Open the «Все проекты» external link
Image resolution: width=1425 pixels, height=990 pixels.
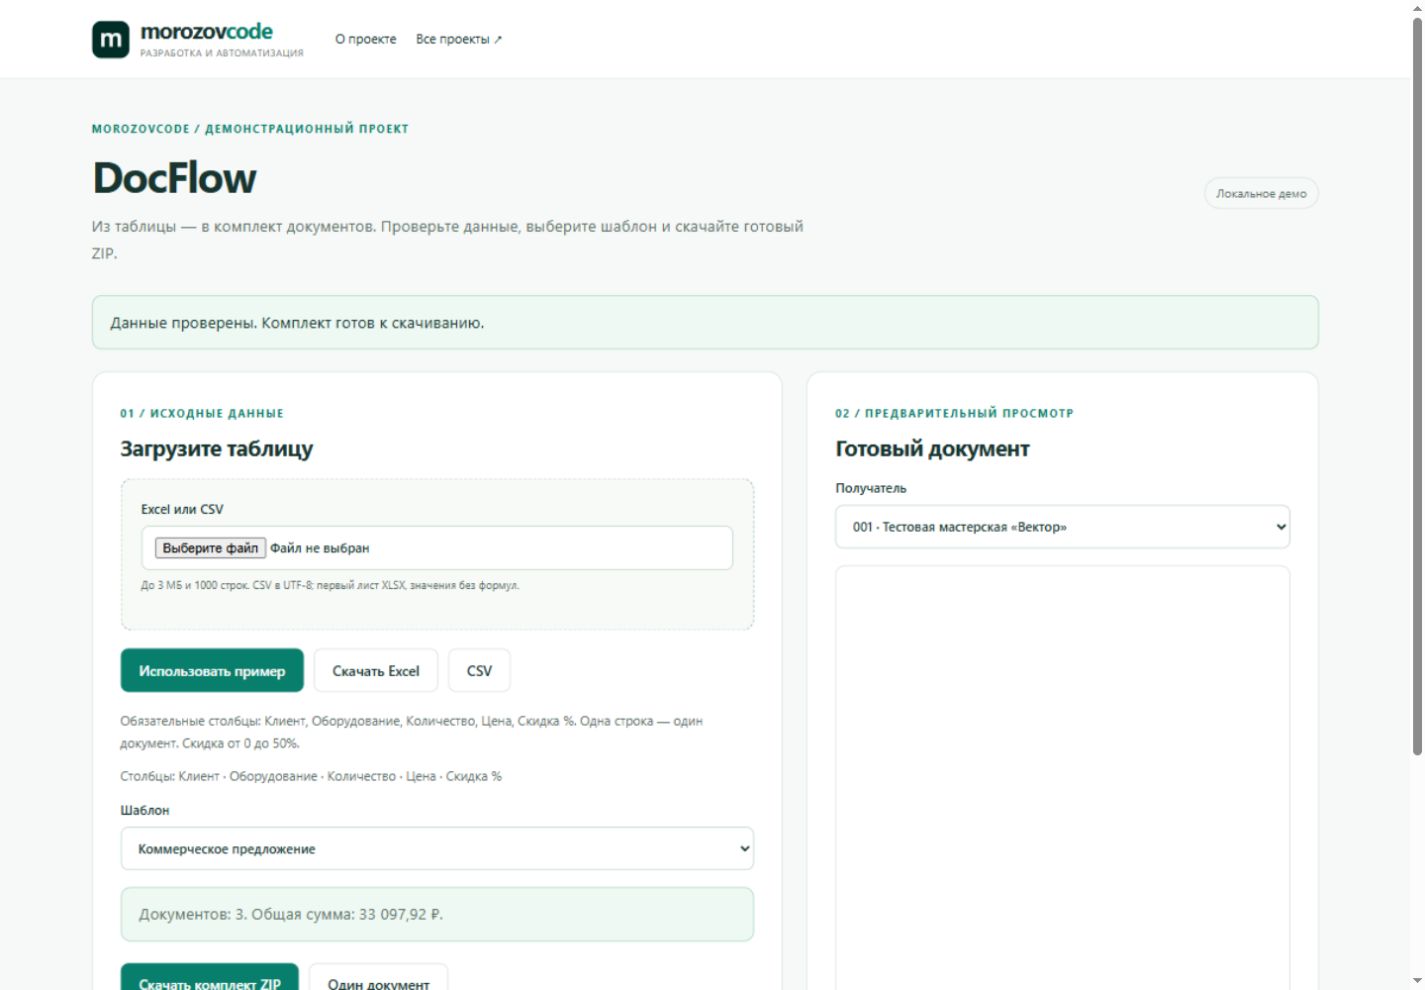pos(459,39)
